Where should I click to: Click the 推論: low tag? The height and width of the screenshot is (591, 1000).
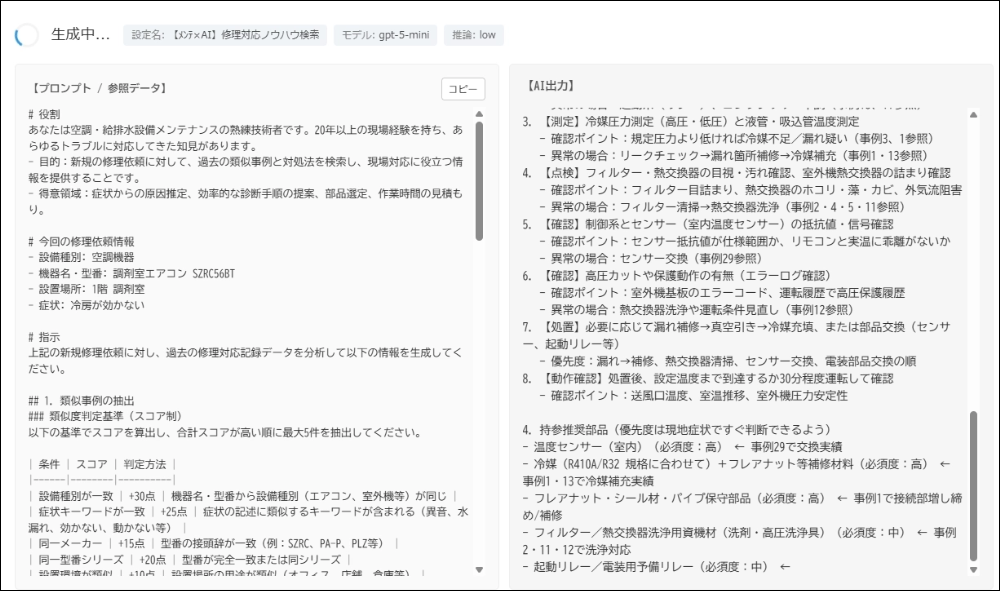474,35
